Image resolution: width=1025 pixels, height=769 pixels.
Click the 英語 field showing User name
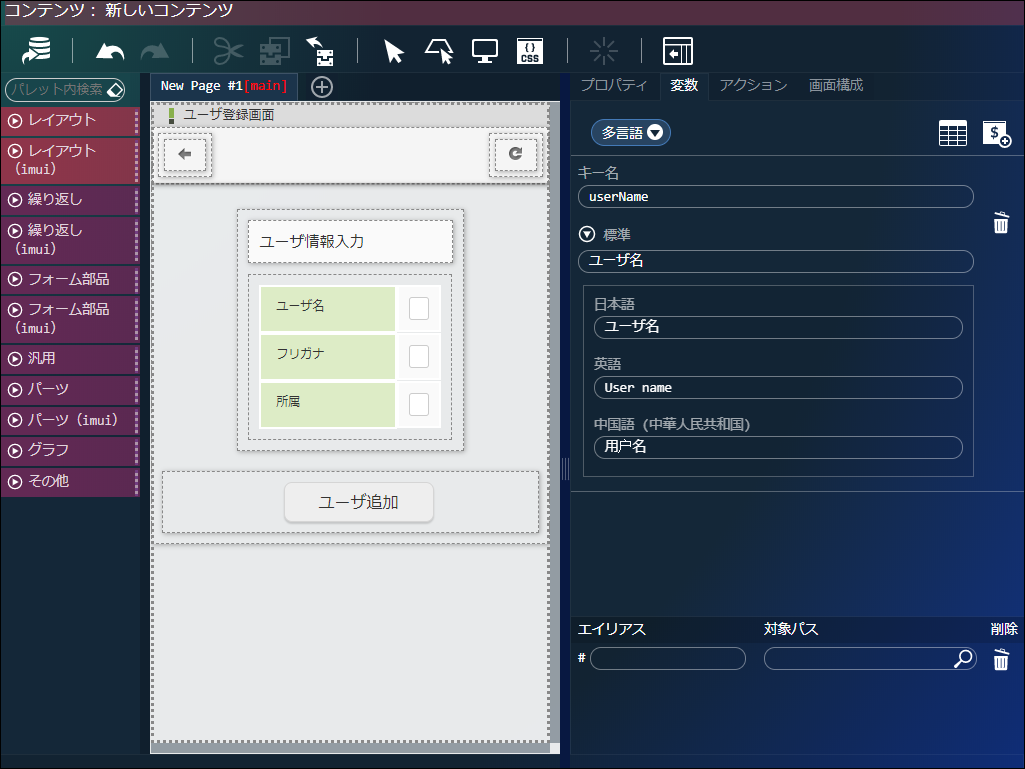pos(778,388)
